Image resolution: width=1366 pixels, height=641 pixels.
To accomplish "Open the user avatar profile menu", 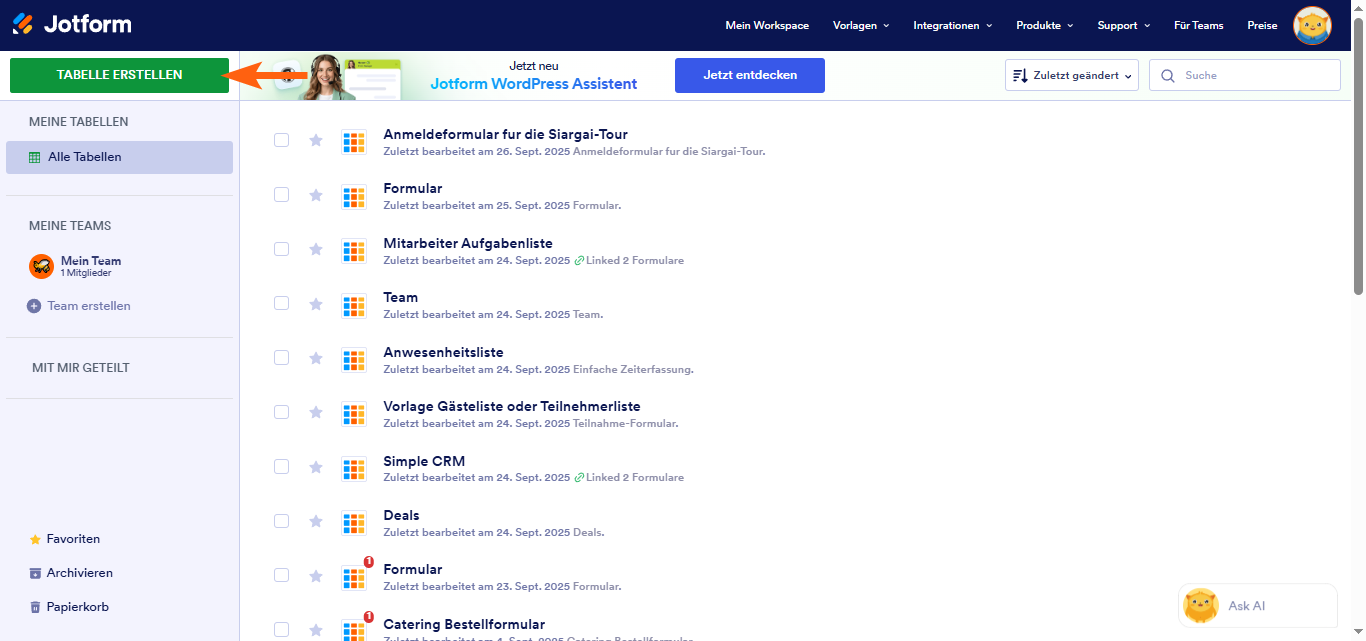I will (x=1312, y=25).
